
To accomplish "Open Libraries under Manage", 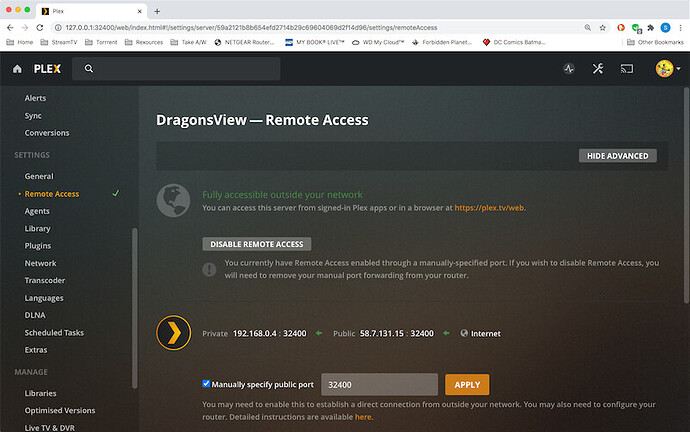I will point(40,393).
